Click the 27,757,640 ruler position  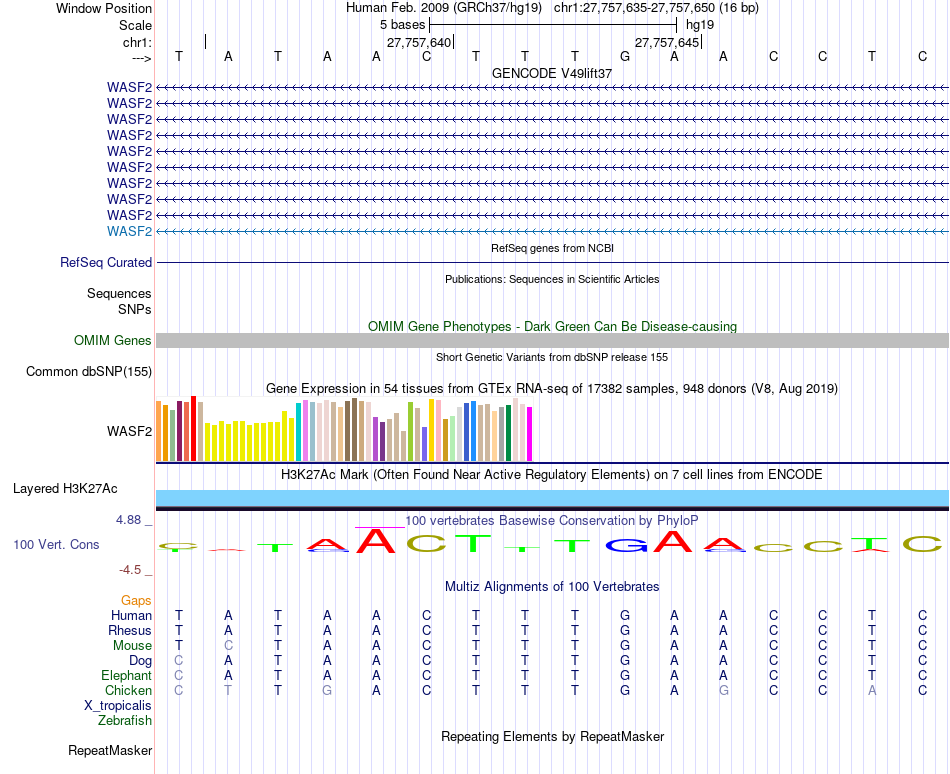419,42
